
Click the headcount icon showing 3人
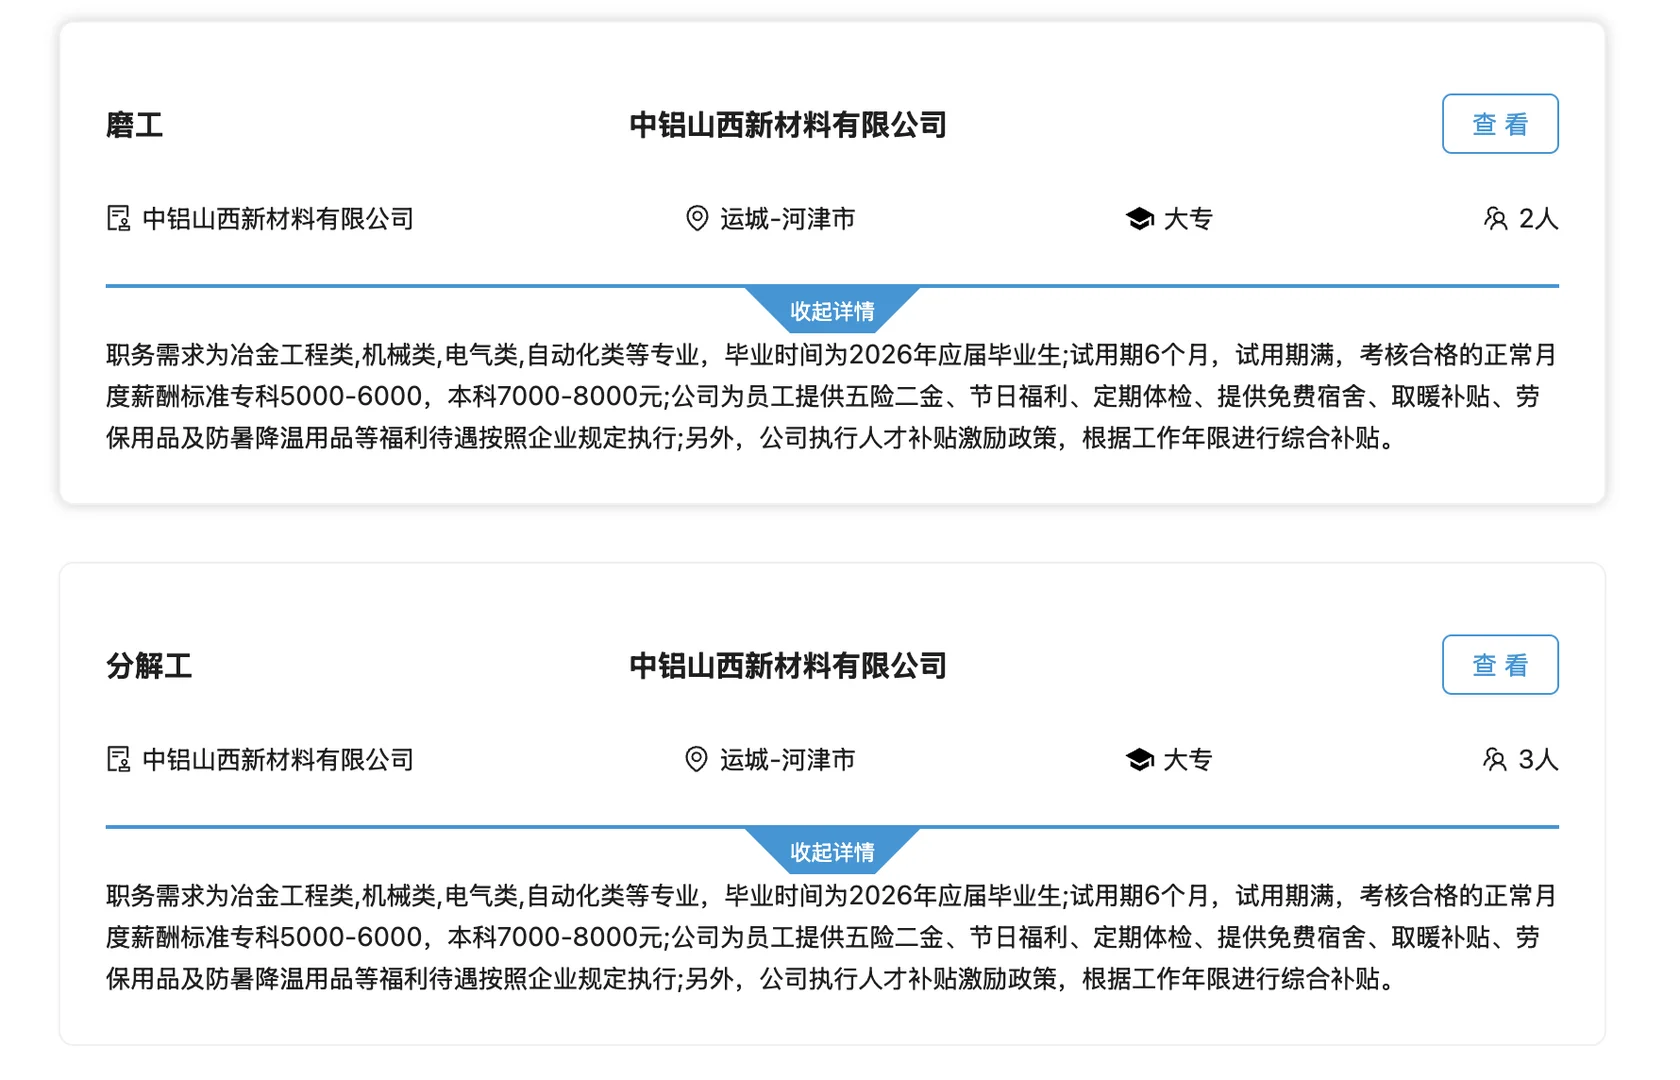(x=1496, y=759)
